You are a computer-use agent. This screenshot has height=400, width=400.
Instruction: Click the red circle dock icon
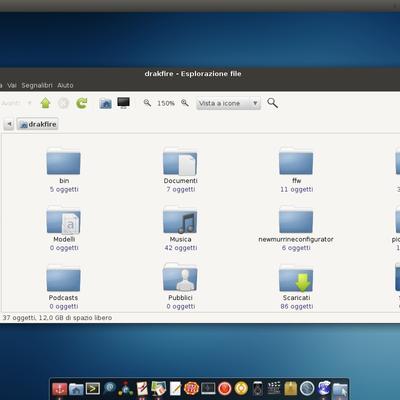click(x=225, y=389)
